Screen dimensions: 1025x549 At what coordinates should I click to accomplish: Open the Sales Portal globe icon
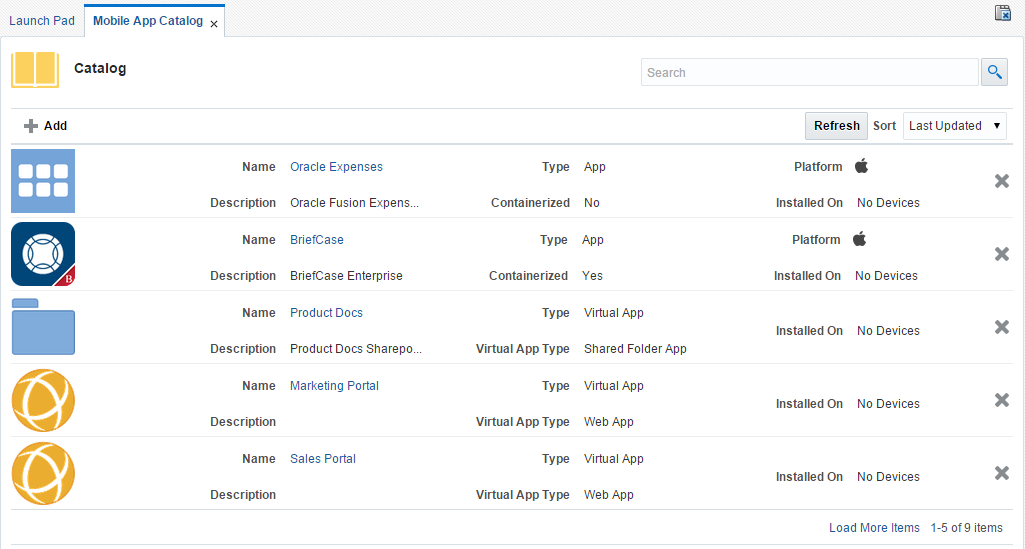[x=43, y=473]
